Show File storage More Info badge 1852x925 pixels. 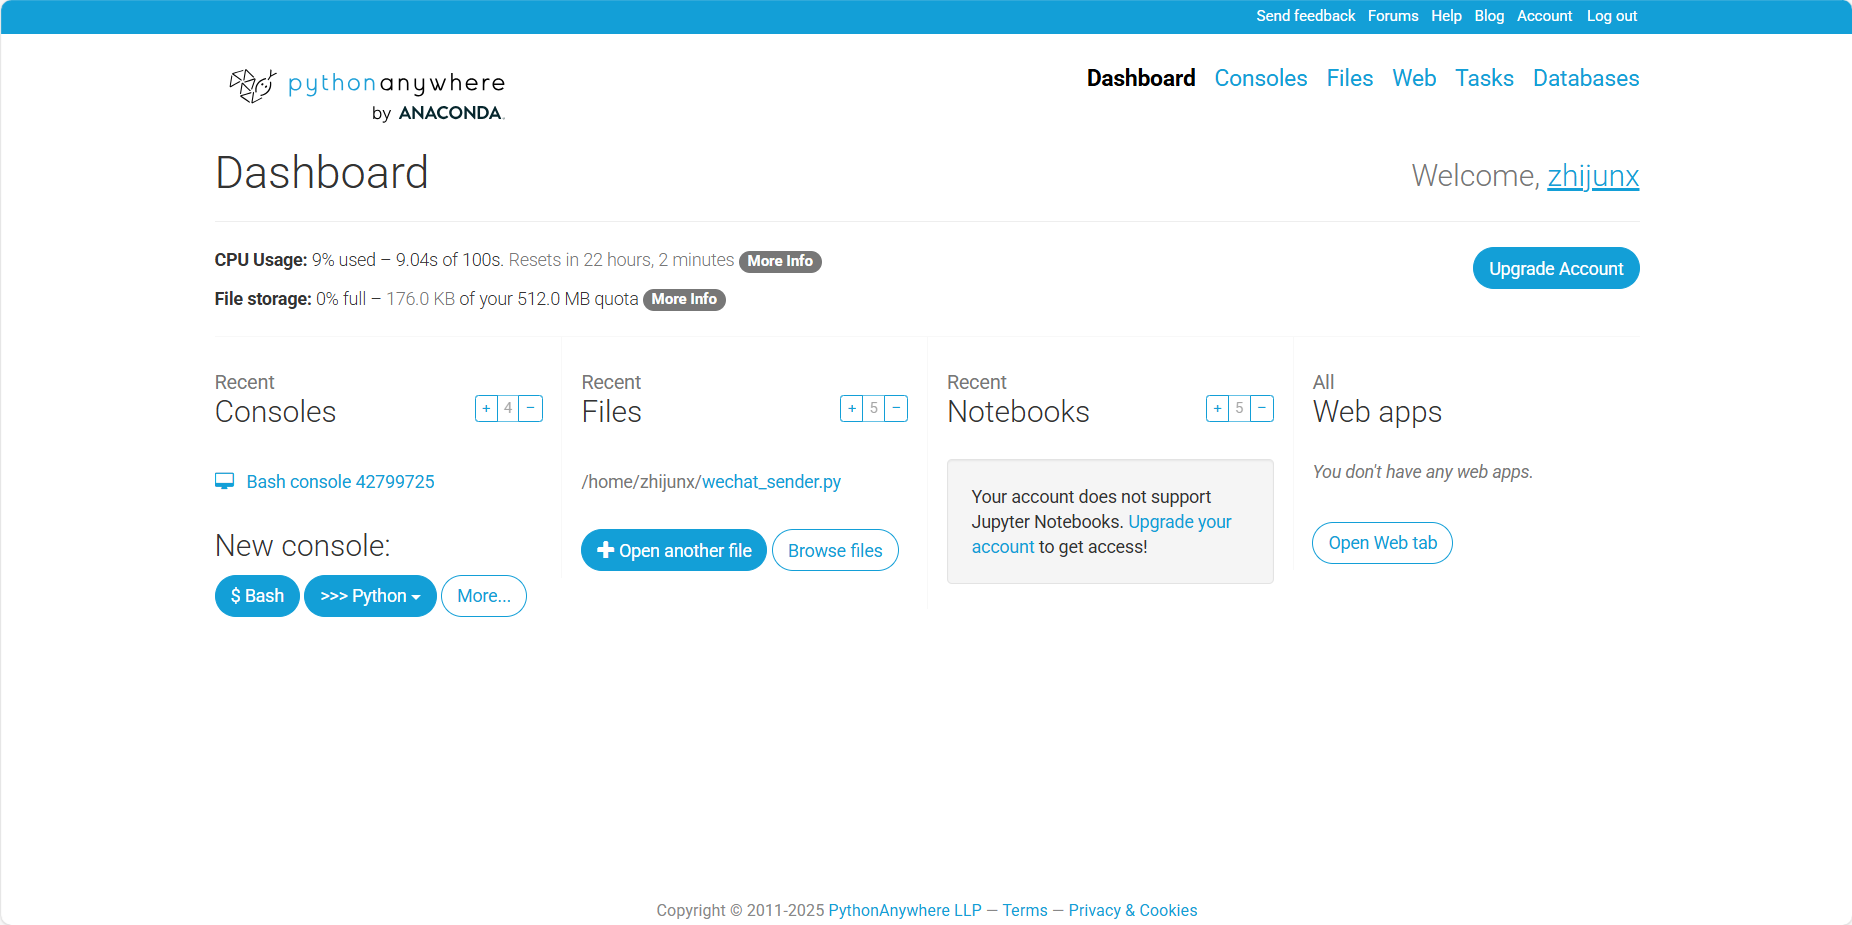point(684,299)
